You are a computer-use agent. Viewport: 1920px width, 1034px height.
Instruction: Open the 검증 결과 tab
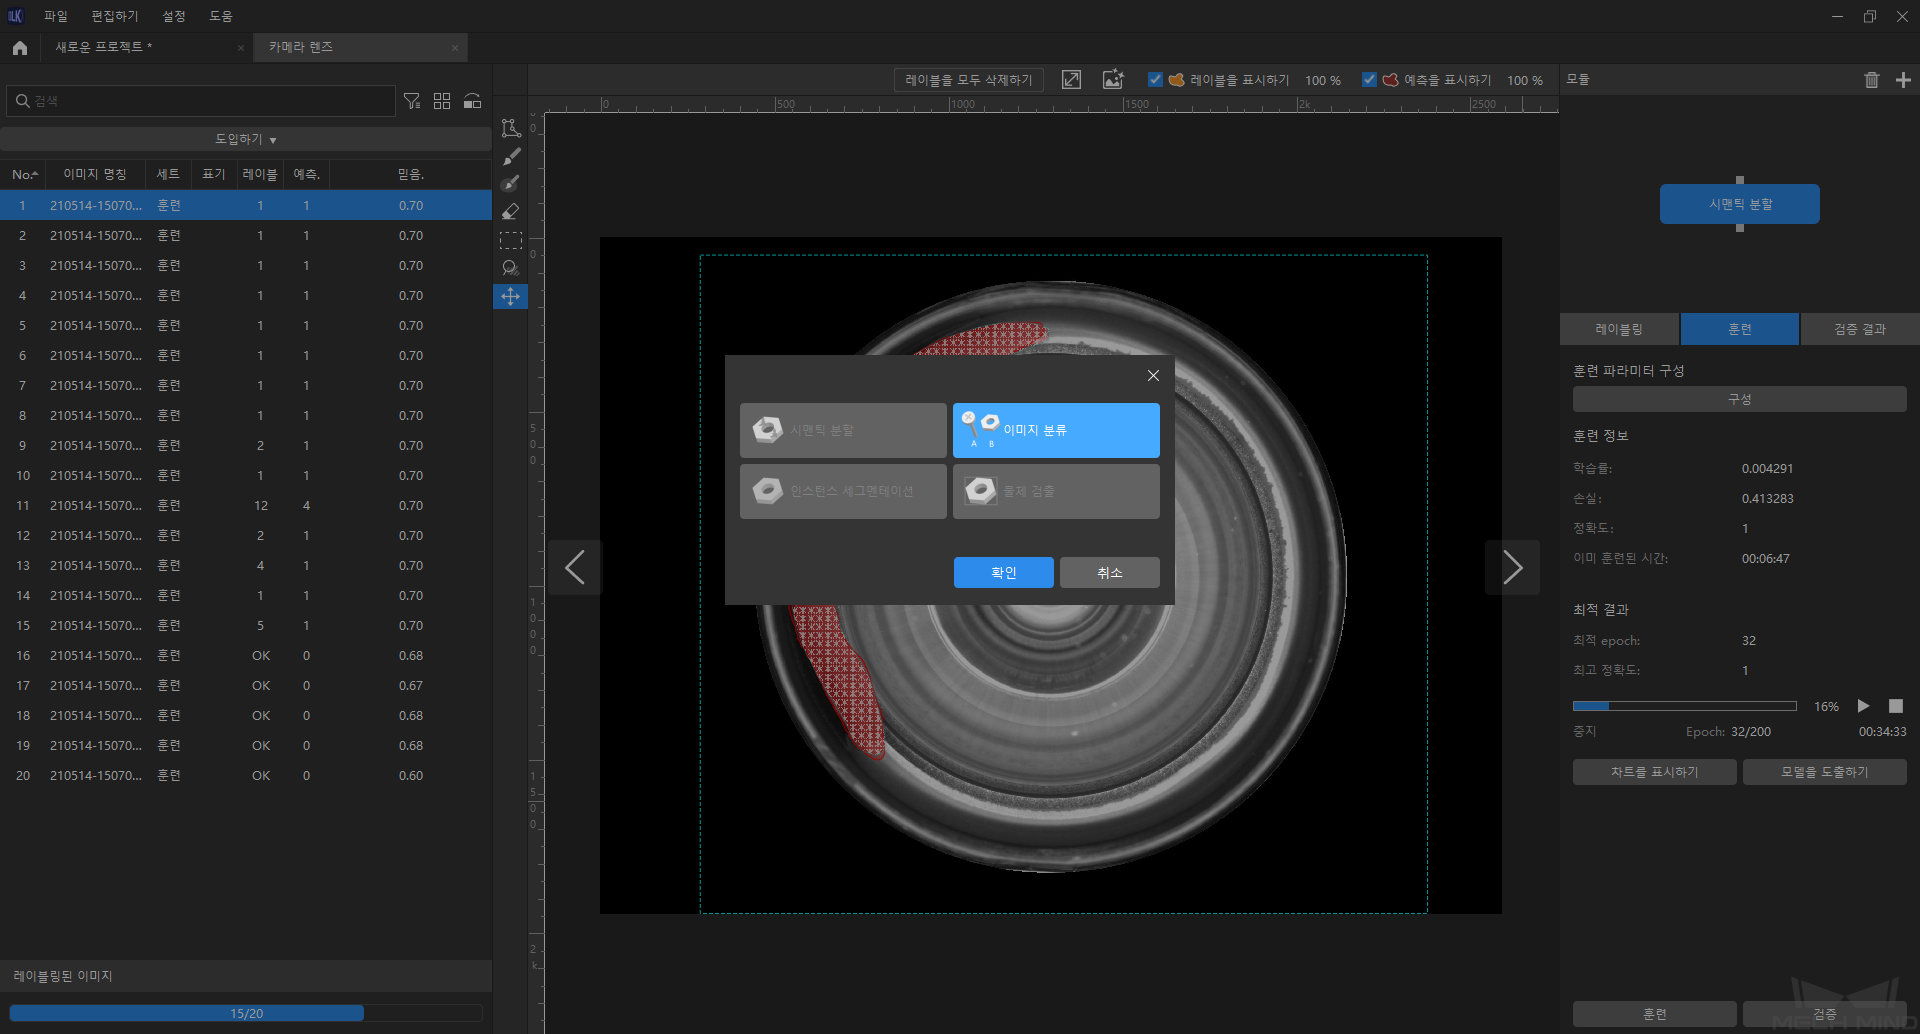1860,329
